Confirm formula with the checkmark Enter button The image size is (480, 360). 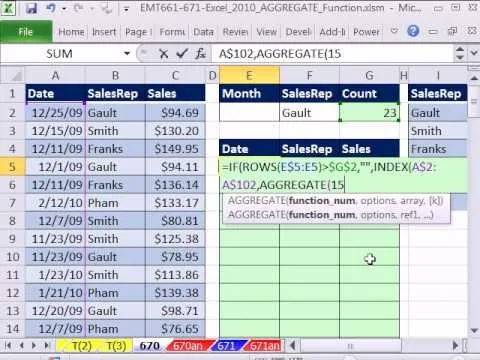182,54
